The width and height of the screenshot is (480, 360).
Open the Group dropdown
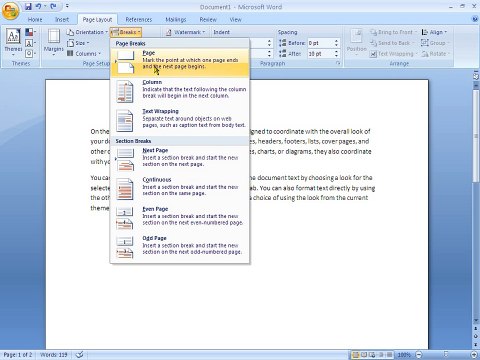[435, 43]
